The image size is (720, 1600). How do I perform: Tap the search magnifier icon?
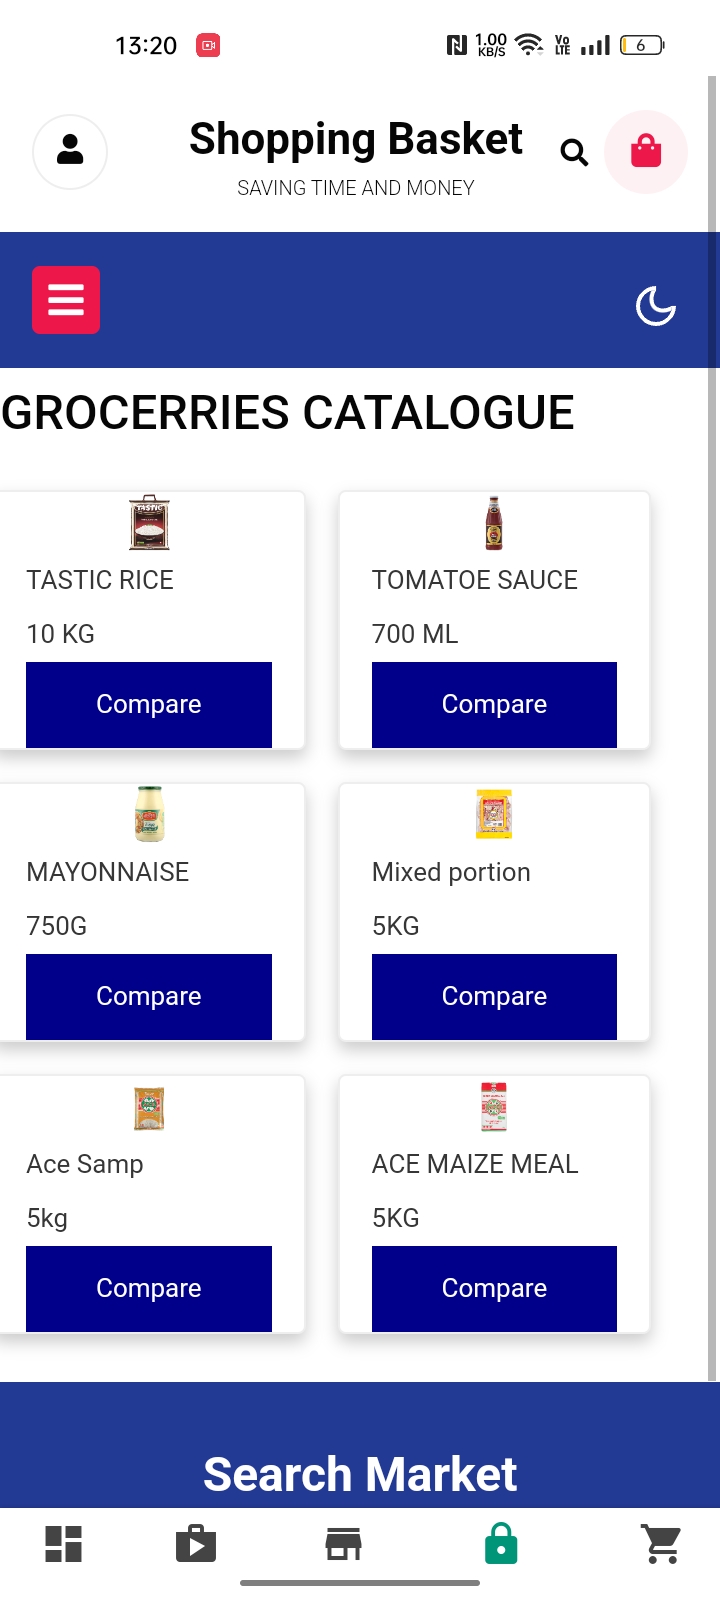click(574, 152)
